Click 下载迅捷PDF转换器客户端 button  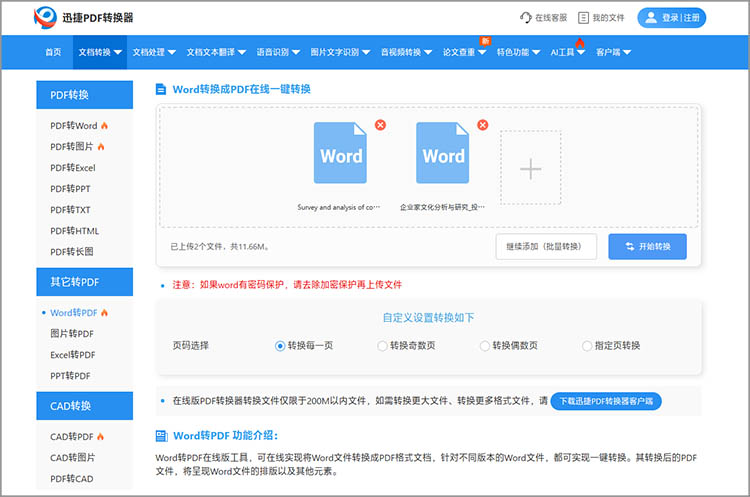[x=606, y=401]
